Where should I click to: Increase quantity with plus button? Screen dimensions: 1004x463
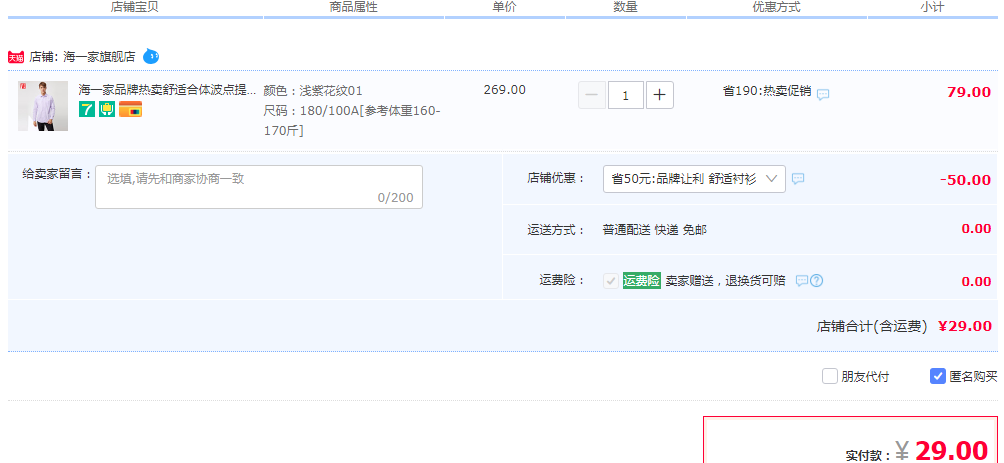[660, 95]
